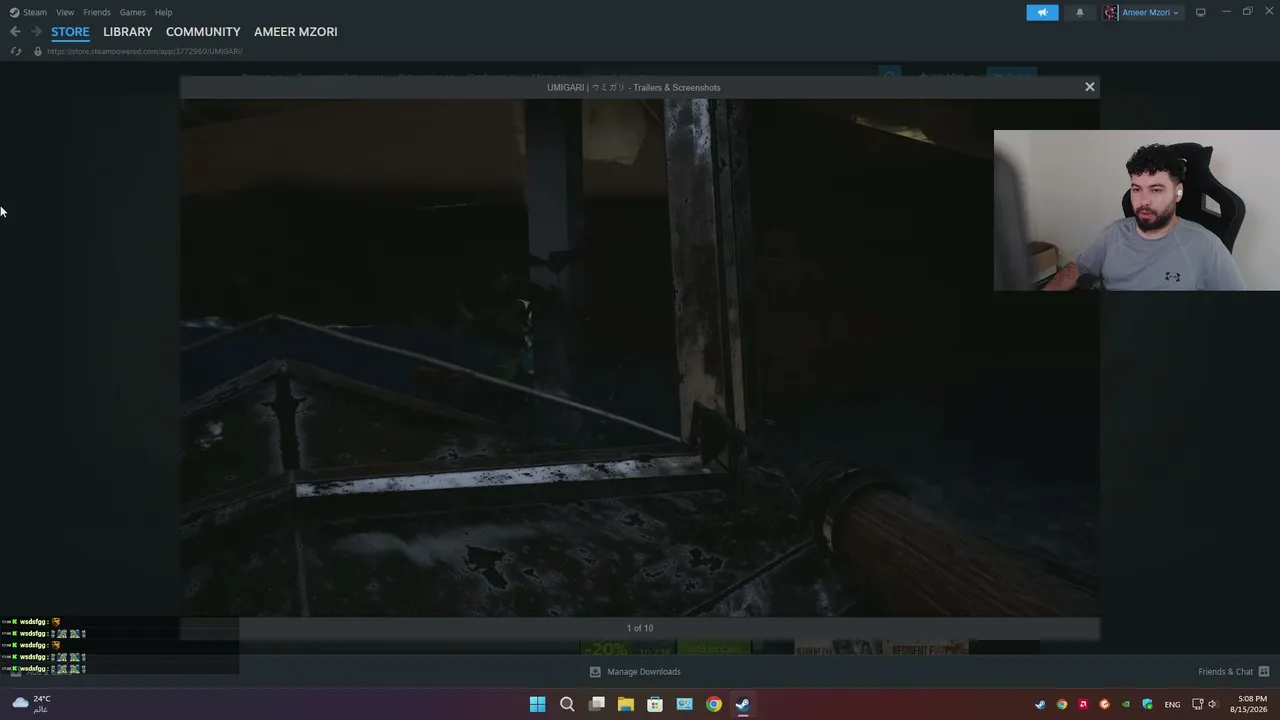Image resolution: width=1280 pixels, height=720 pixels.
Task: Click the "1 of 10" screenshot counter
Action: pyautogui.click(x=640, y=628)
